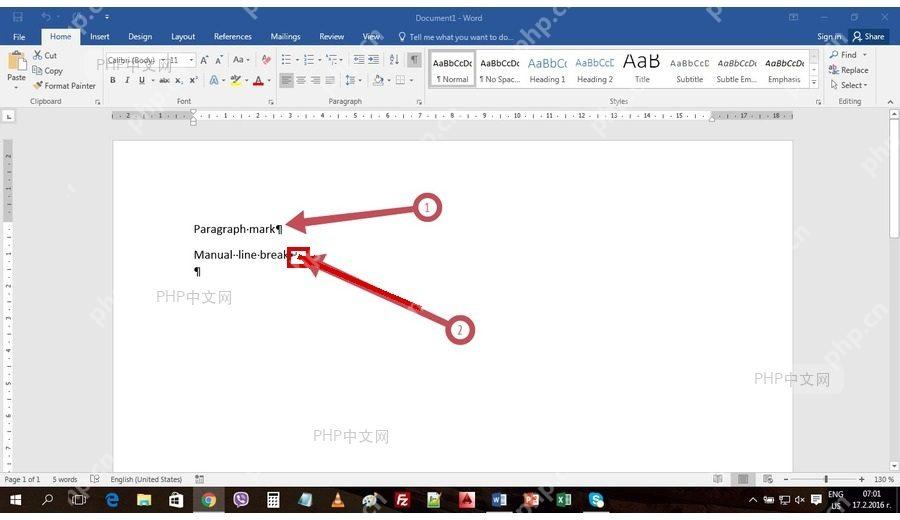Increase font size with Grow Font
This screenshot has width=900, height=520.
click(x=204, y=60)
